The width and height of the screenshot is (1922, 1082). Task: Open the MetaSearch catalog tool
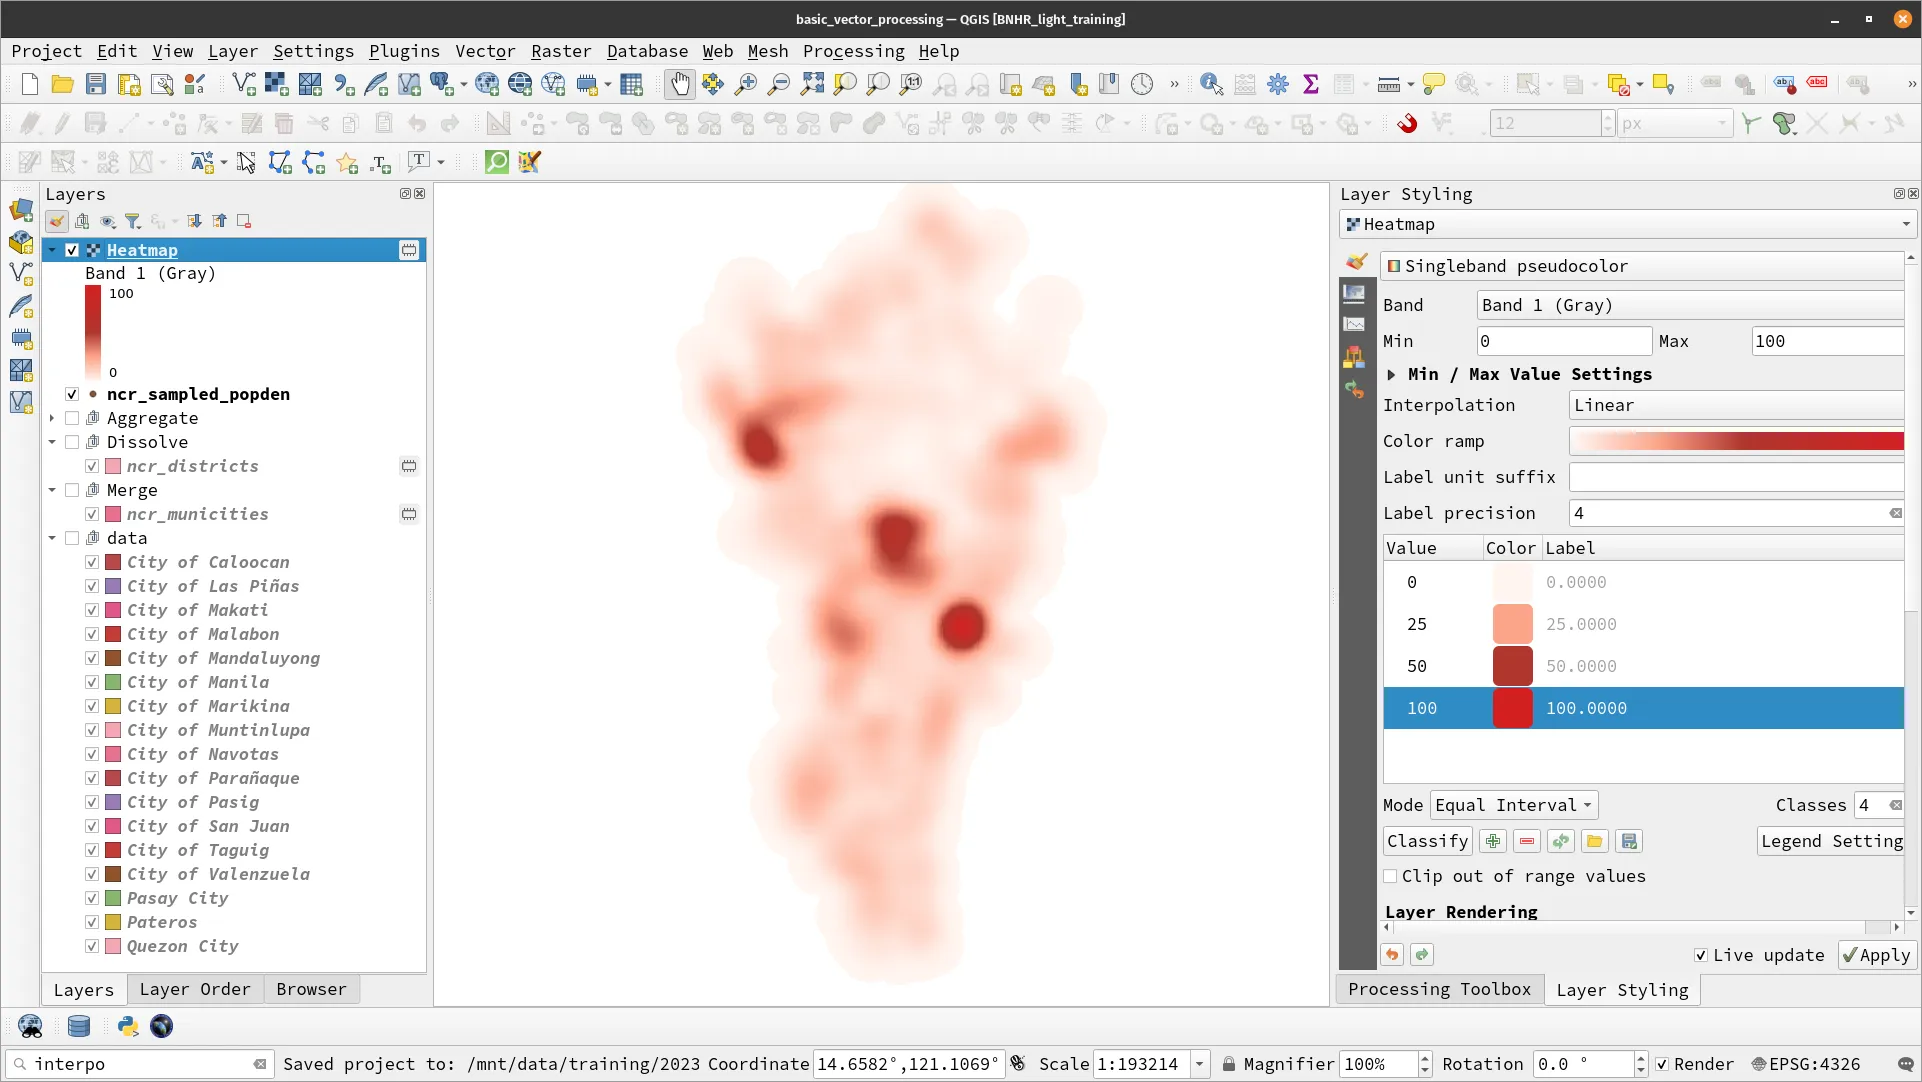(497, 161)
